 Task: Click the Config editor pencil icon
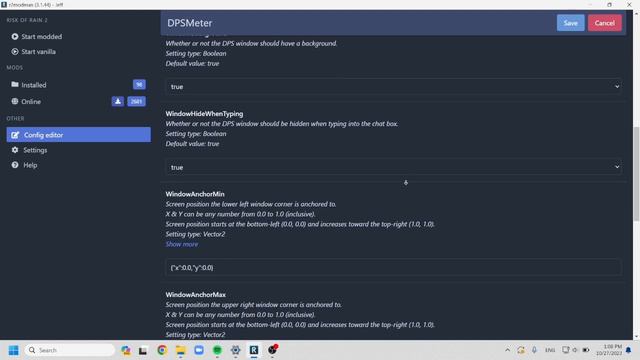[15, 135]
